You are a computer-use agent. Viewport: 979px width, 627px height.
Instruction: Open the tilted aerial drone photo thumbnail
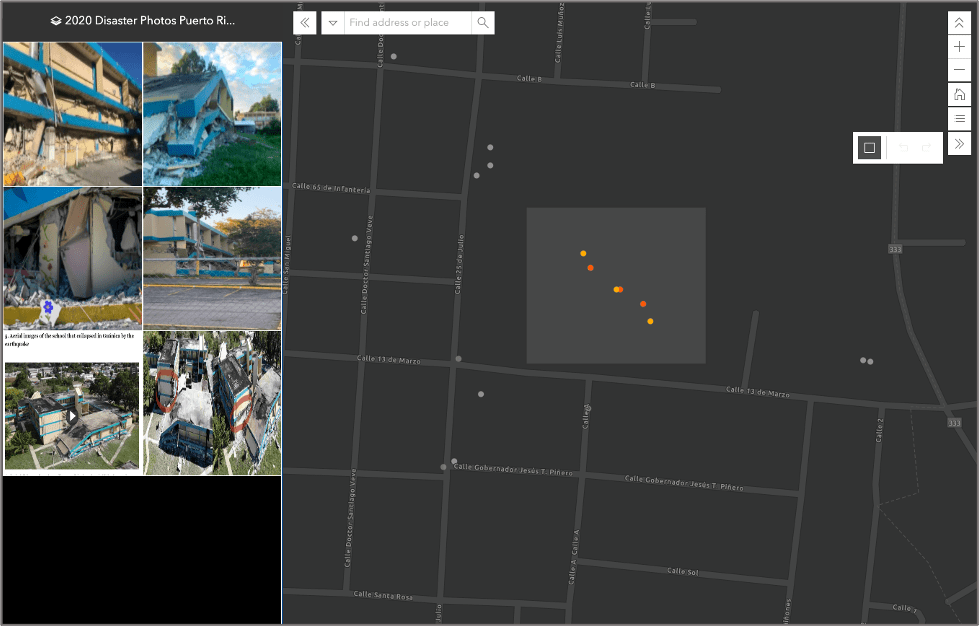[x=211, y=402]
